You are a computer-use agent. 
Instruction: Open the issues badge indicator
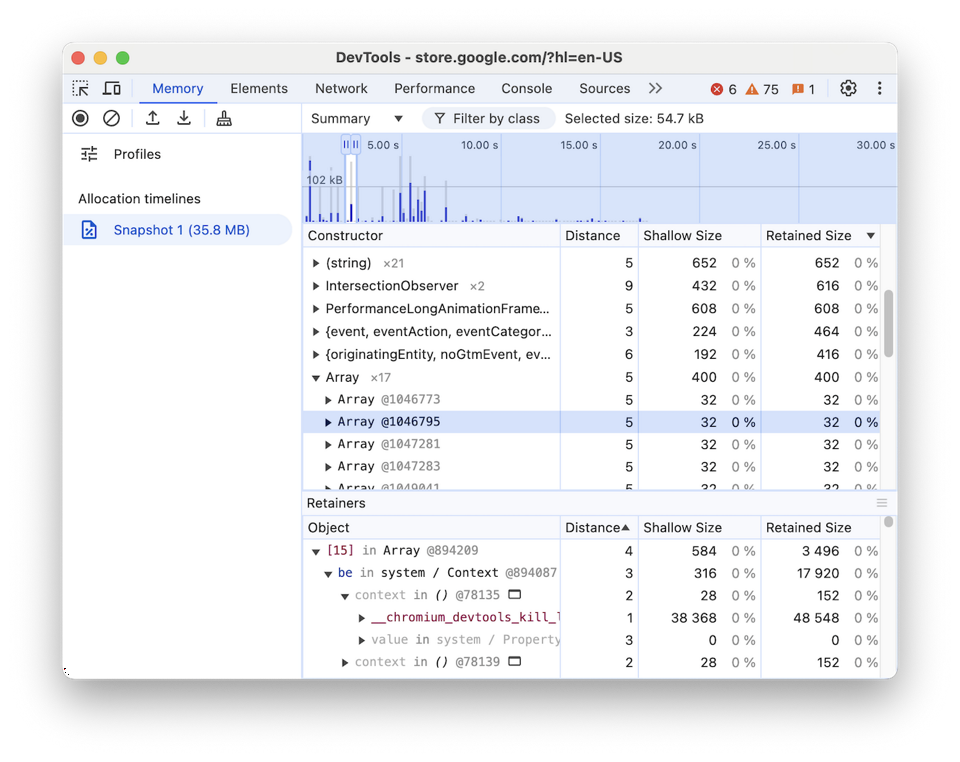click(x=800, y=88)
